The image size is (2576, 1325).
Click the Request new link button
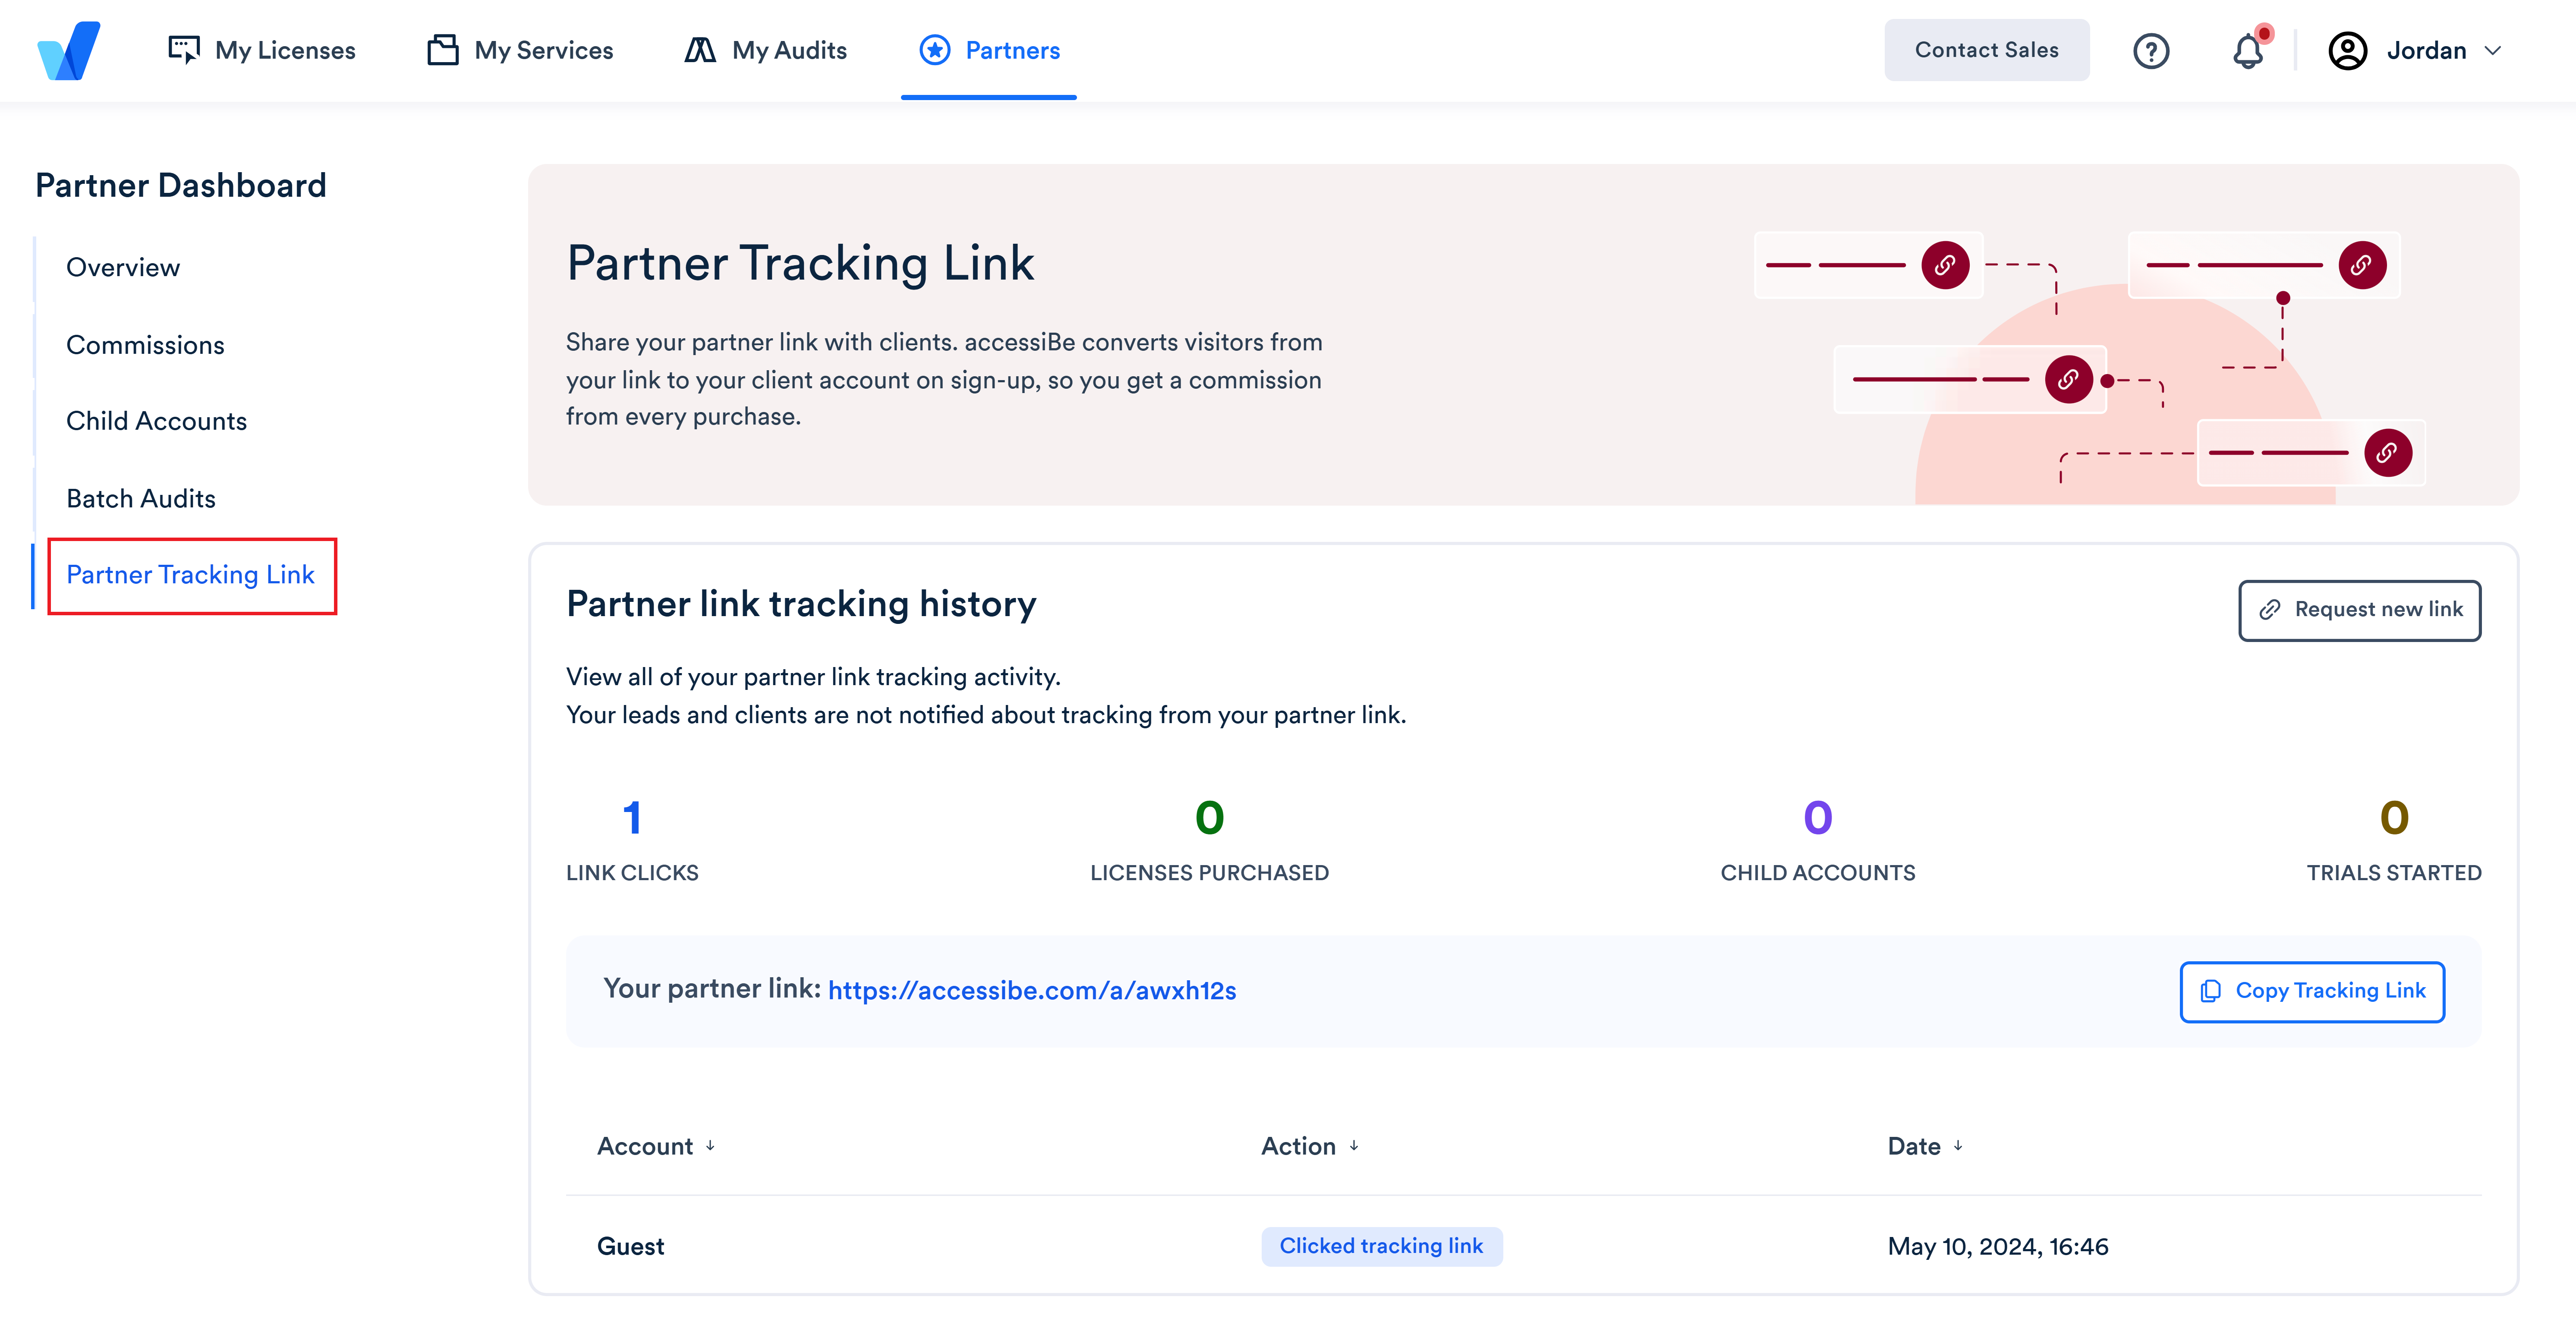[2359, 610]
